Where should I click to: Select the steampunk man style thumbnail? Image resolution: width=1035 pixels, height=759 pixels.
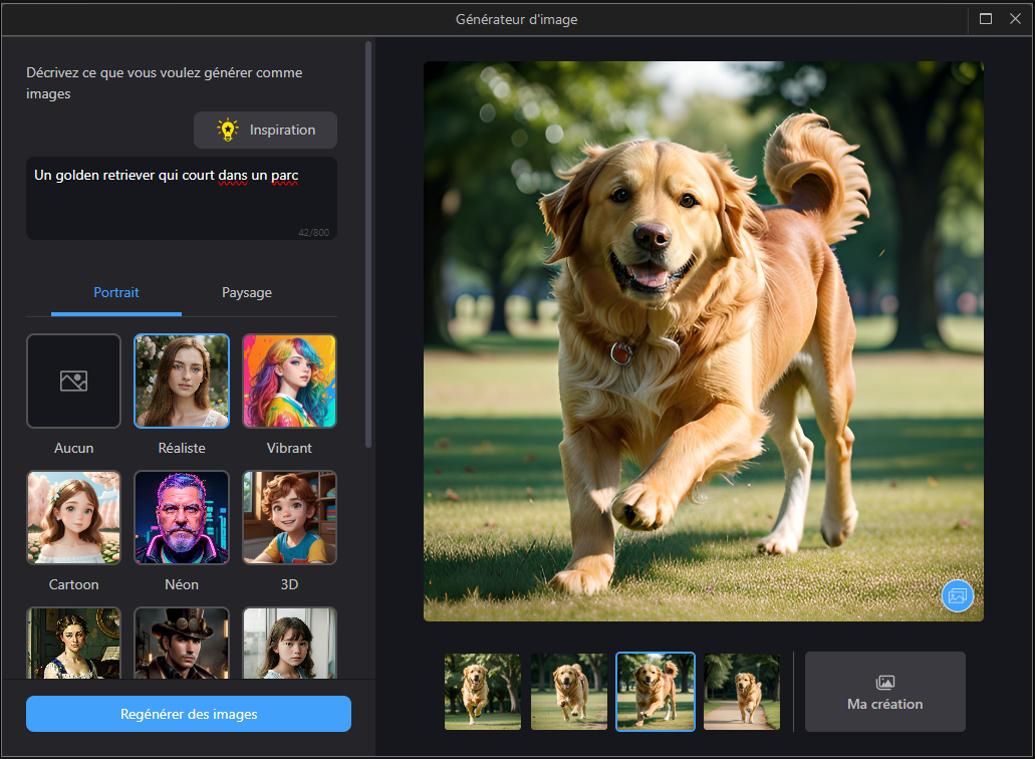tap(181, 645)
